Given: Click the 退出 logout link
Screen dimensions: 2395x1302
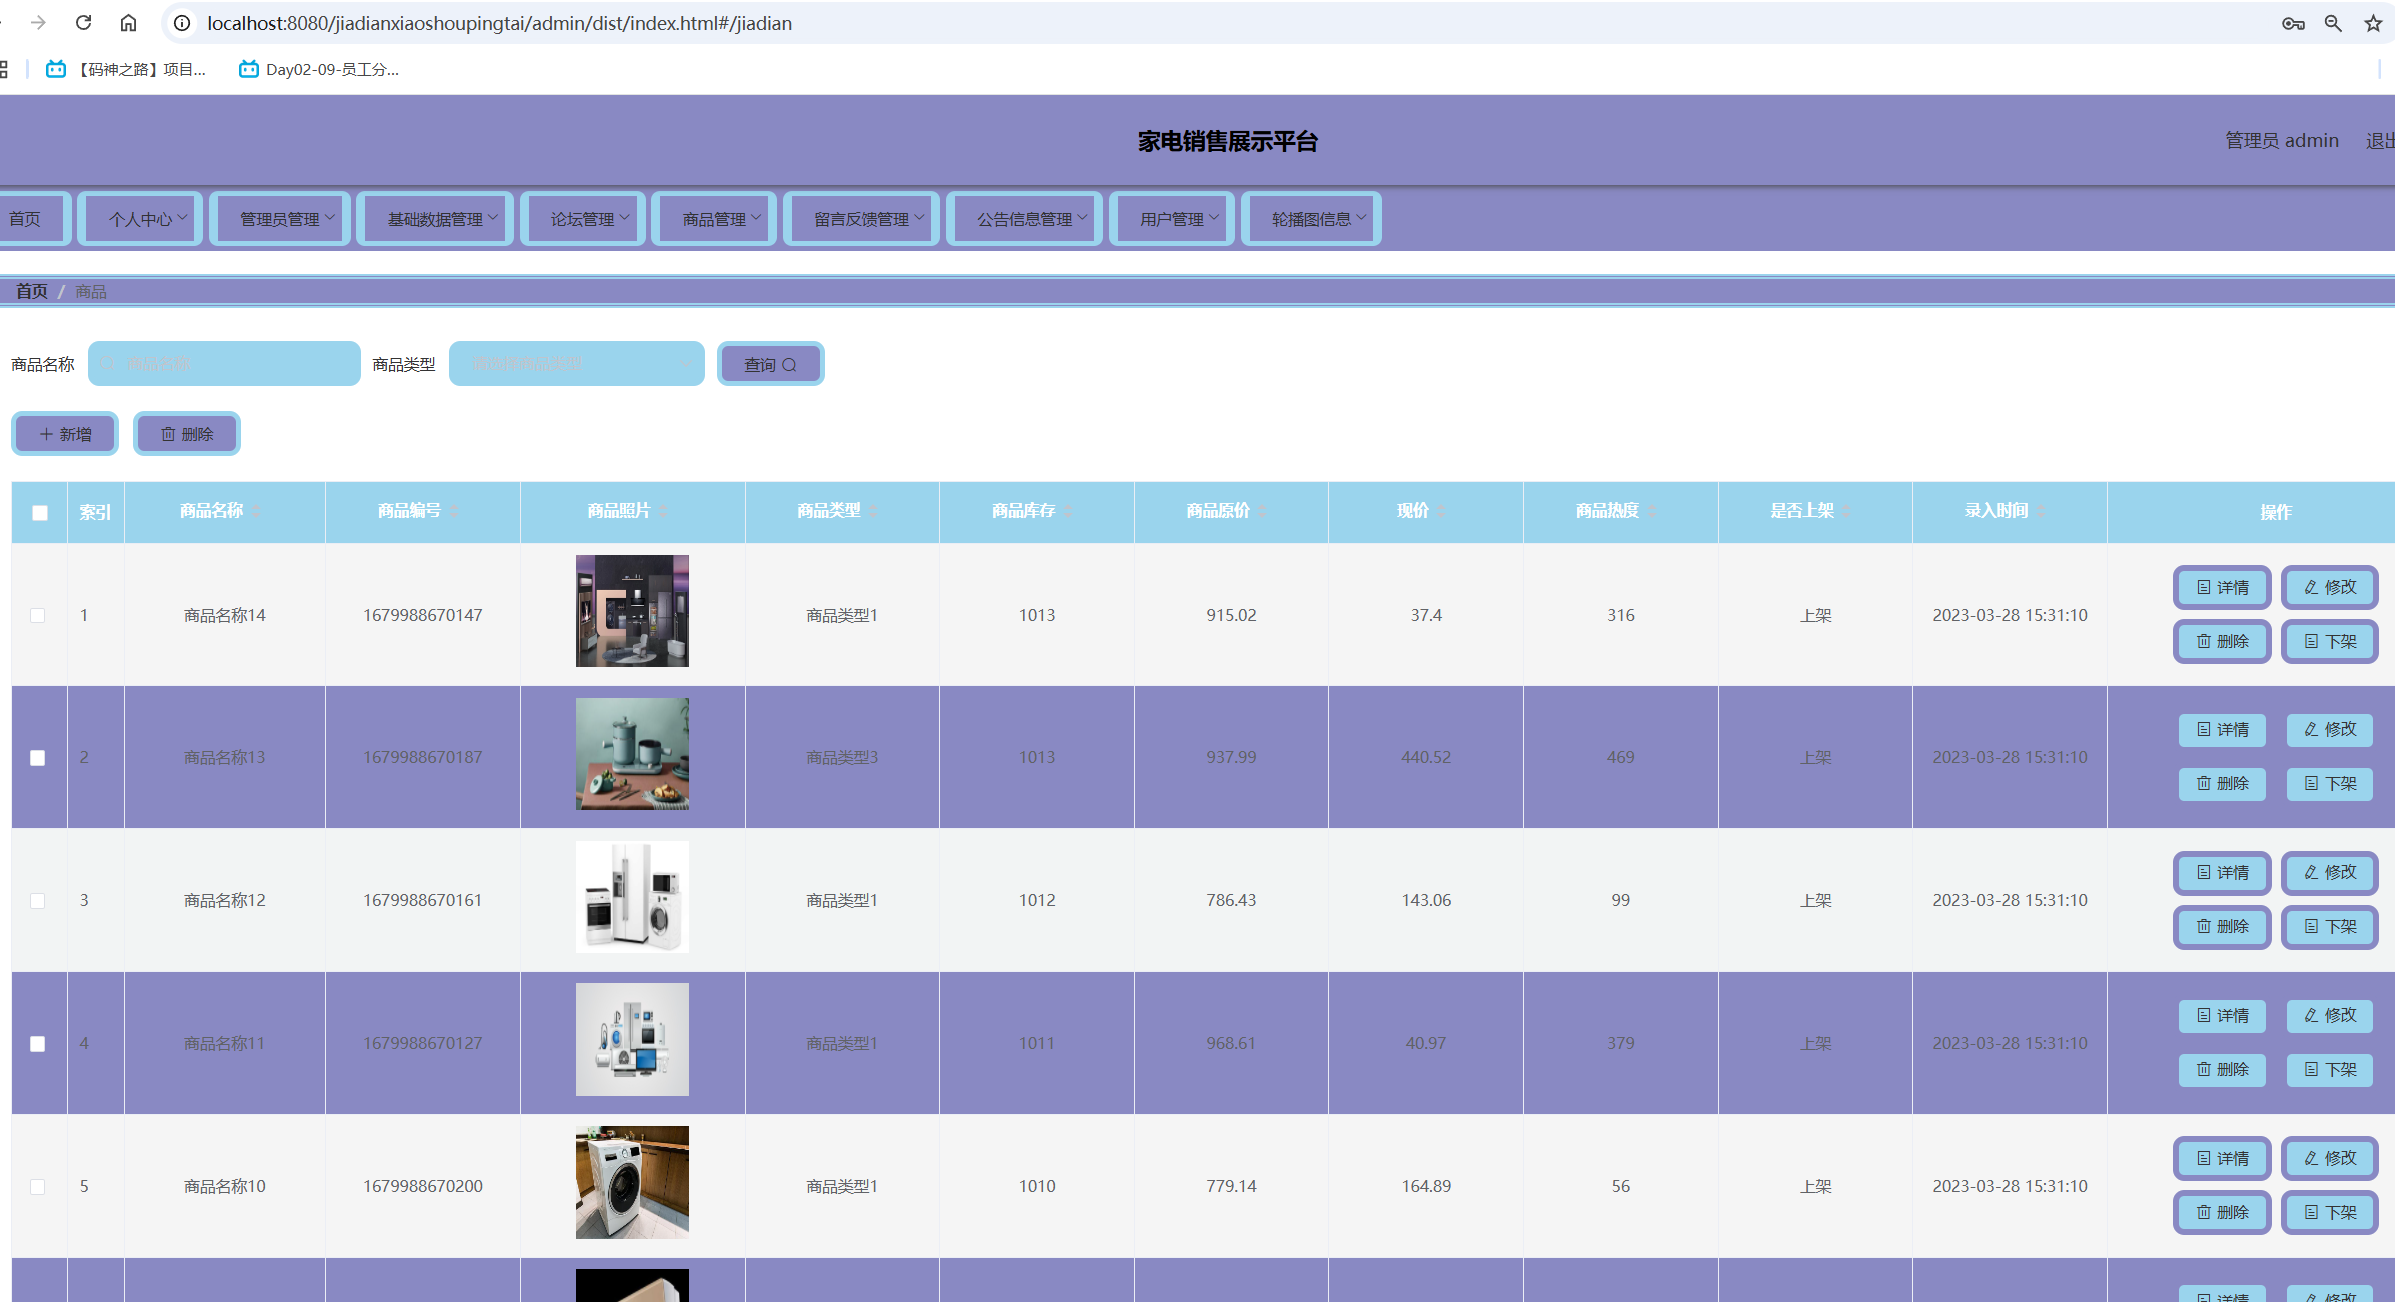Looking at the screenshot, I should pos(2380,141).
